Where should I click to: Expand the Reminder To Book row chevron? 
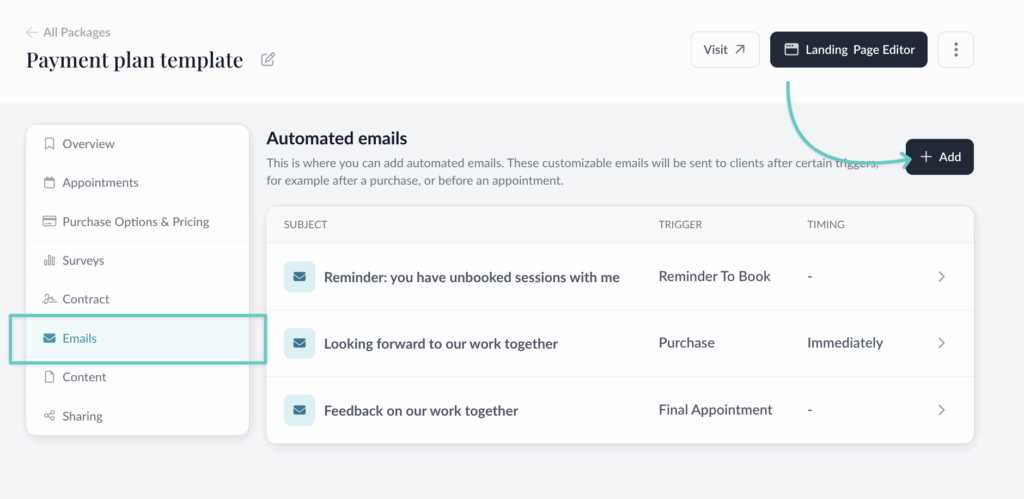(x=941, y=277)
